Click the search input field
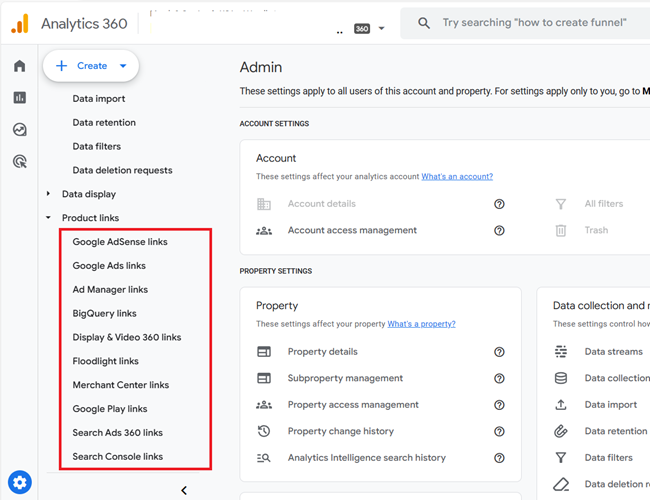 [534, 23]
